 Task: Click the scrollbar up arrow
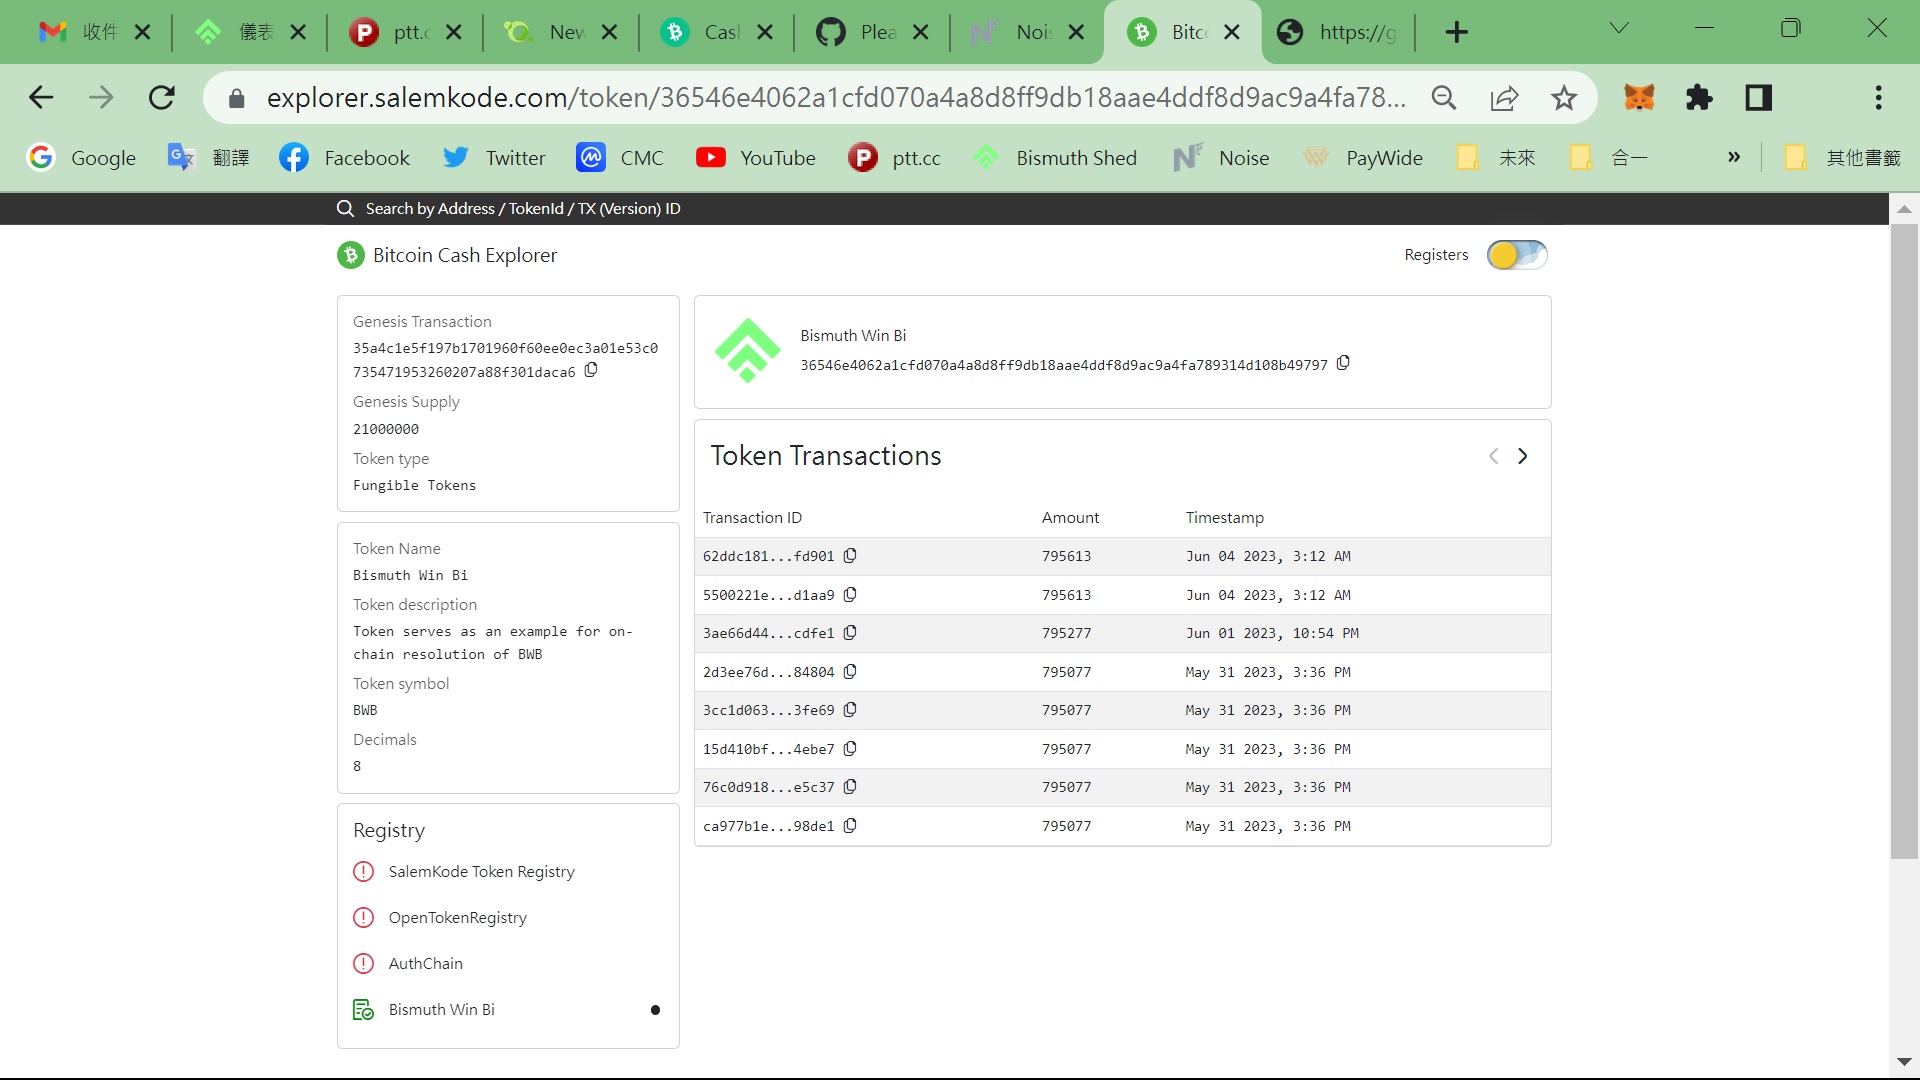pos(1904,209)
